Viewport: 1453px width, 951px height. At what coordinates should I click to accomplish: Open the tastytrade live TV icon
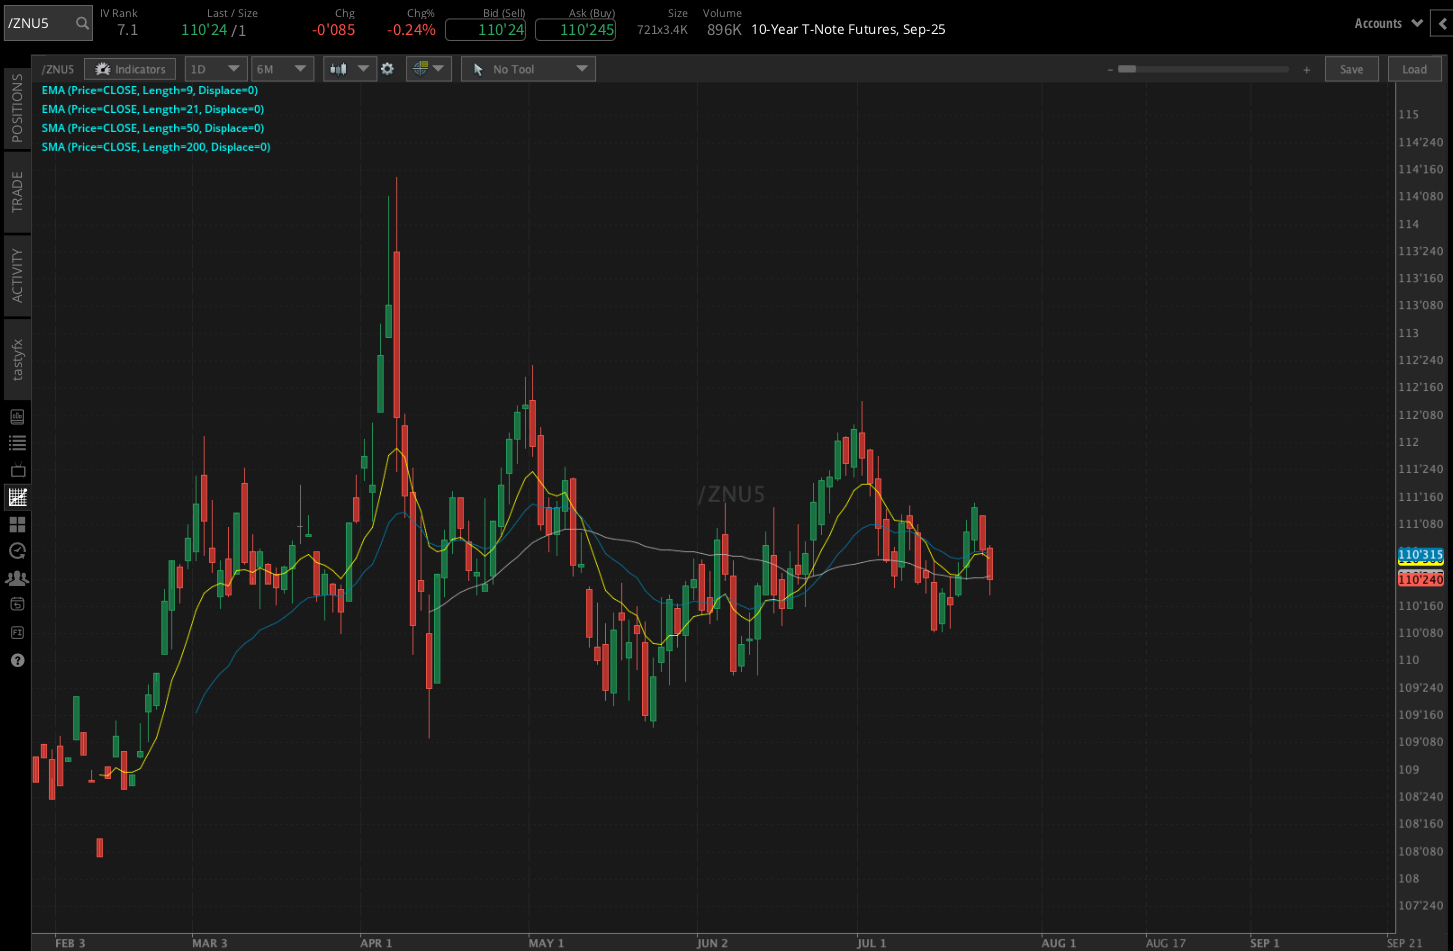pos(16,470)
